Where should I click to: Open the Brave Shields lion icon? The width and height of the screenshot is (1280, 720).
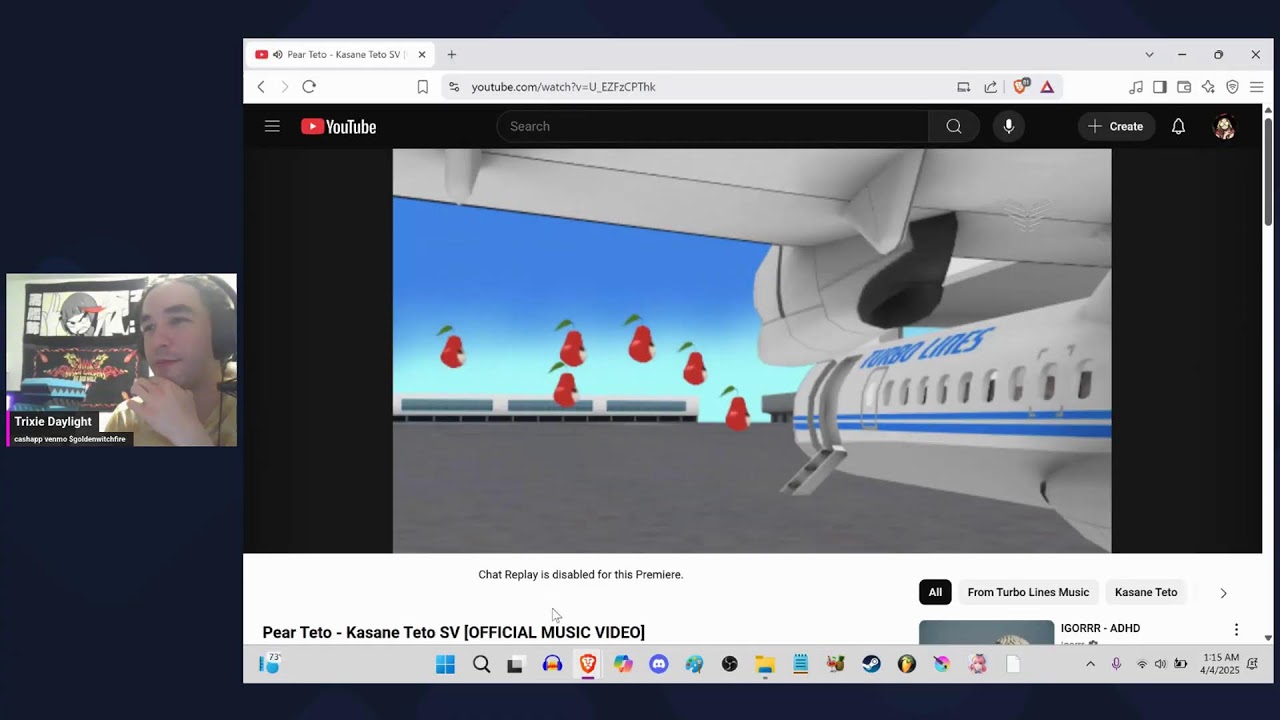click(x=1020, y=87)
